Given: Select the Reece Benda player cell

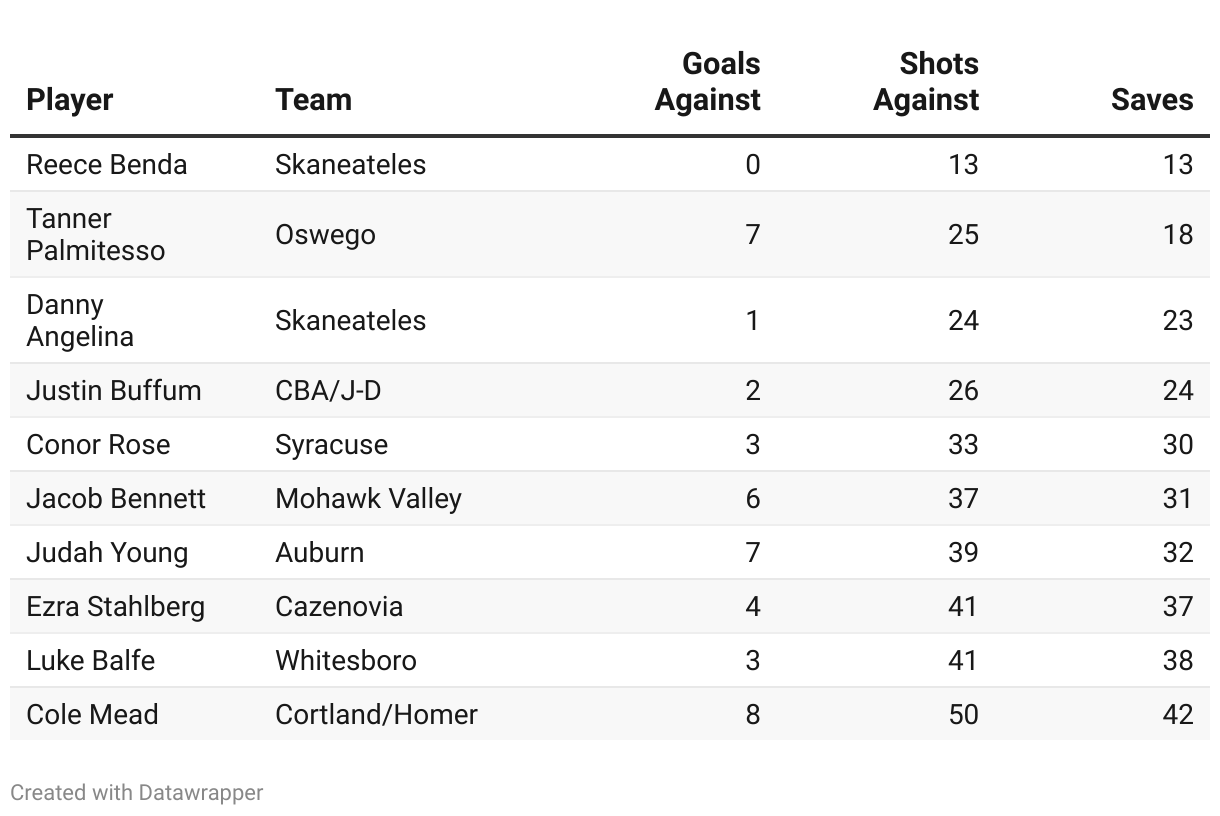Looking at the screenshot, I should click(x=107, y=164).
